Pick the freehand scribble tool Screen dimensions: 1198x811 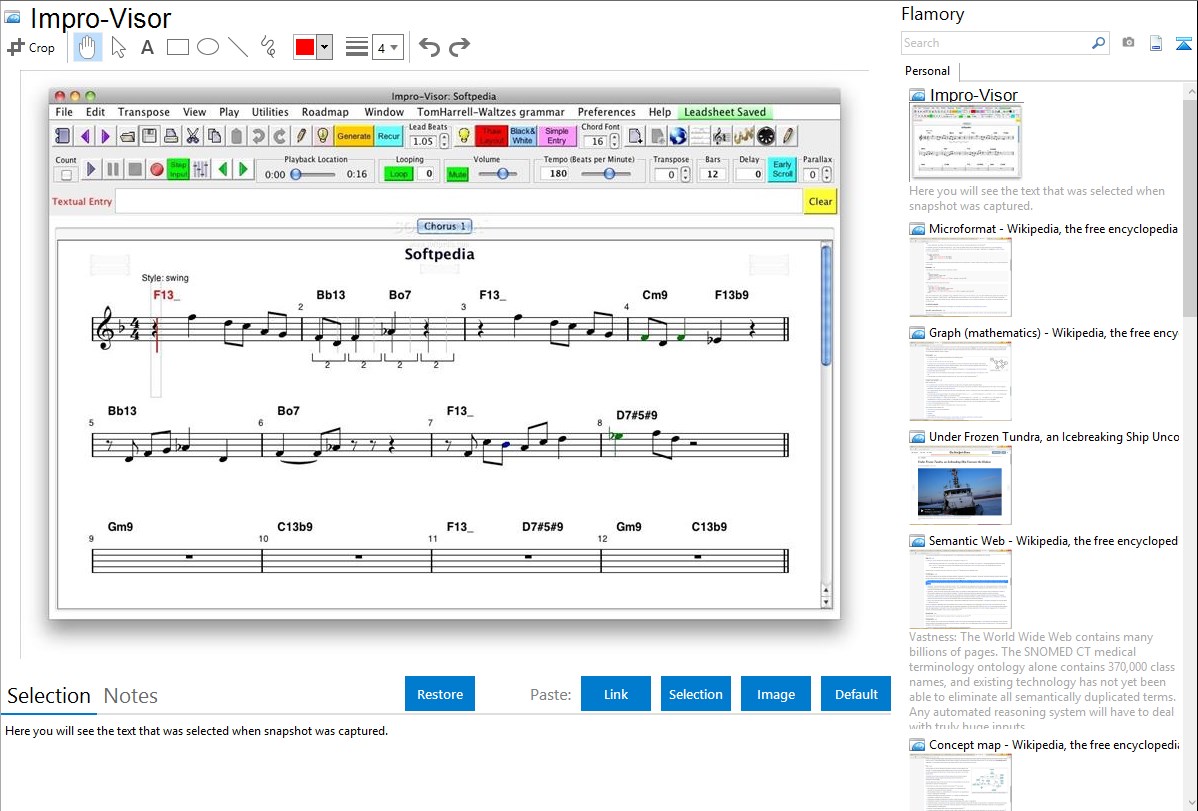click(x=268, y=47)
